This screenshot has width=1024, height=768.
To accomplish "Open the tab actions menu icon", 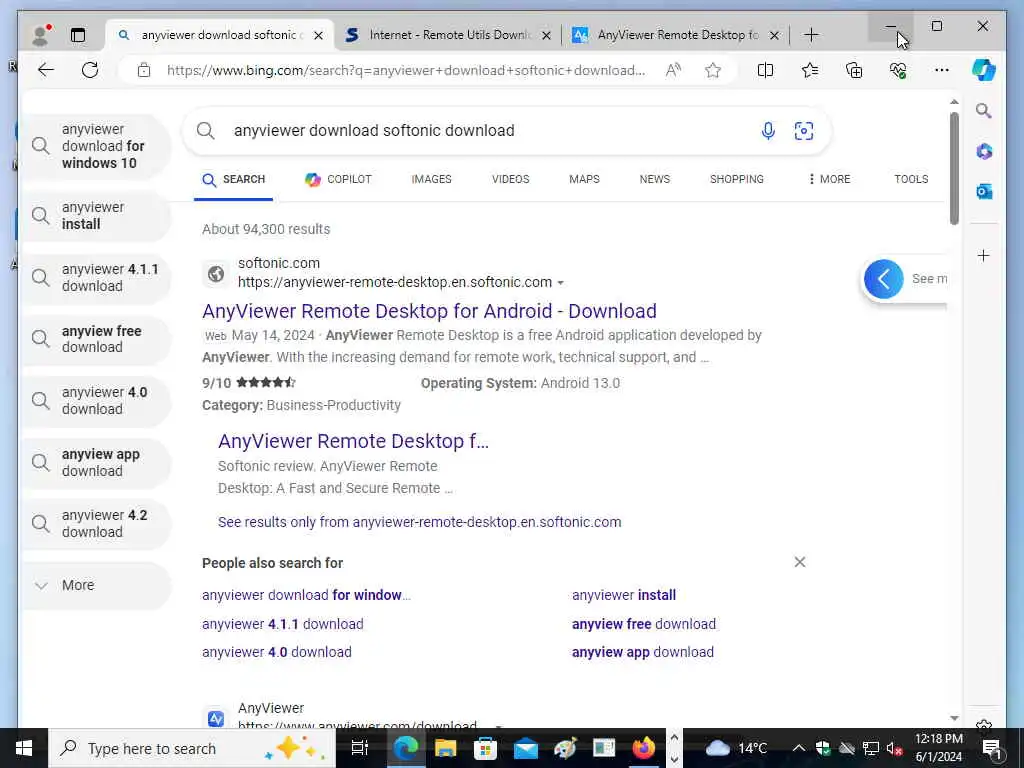I will pyautogui.click(x=78, y=35).
